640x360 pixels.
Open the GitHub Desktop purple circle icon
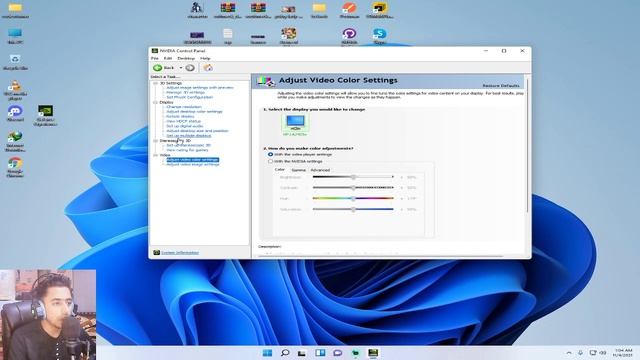point(349,33)
